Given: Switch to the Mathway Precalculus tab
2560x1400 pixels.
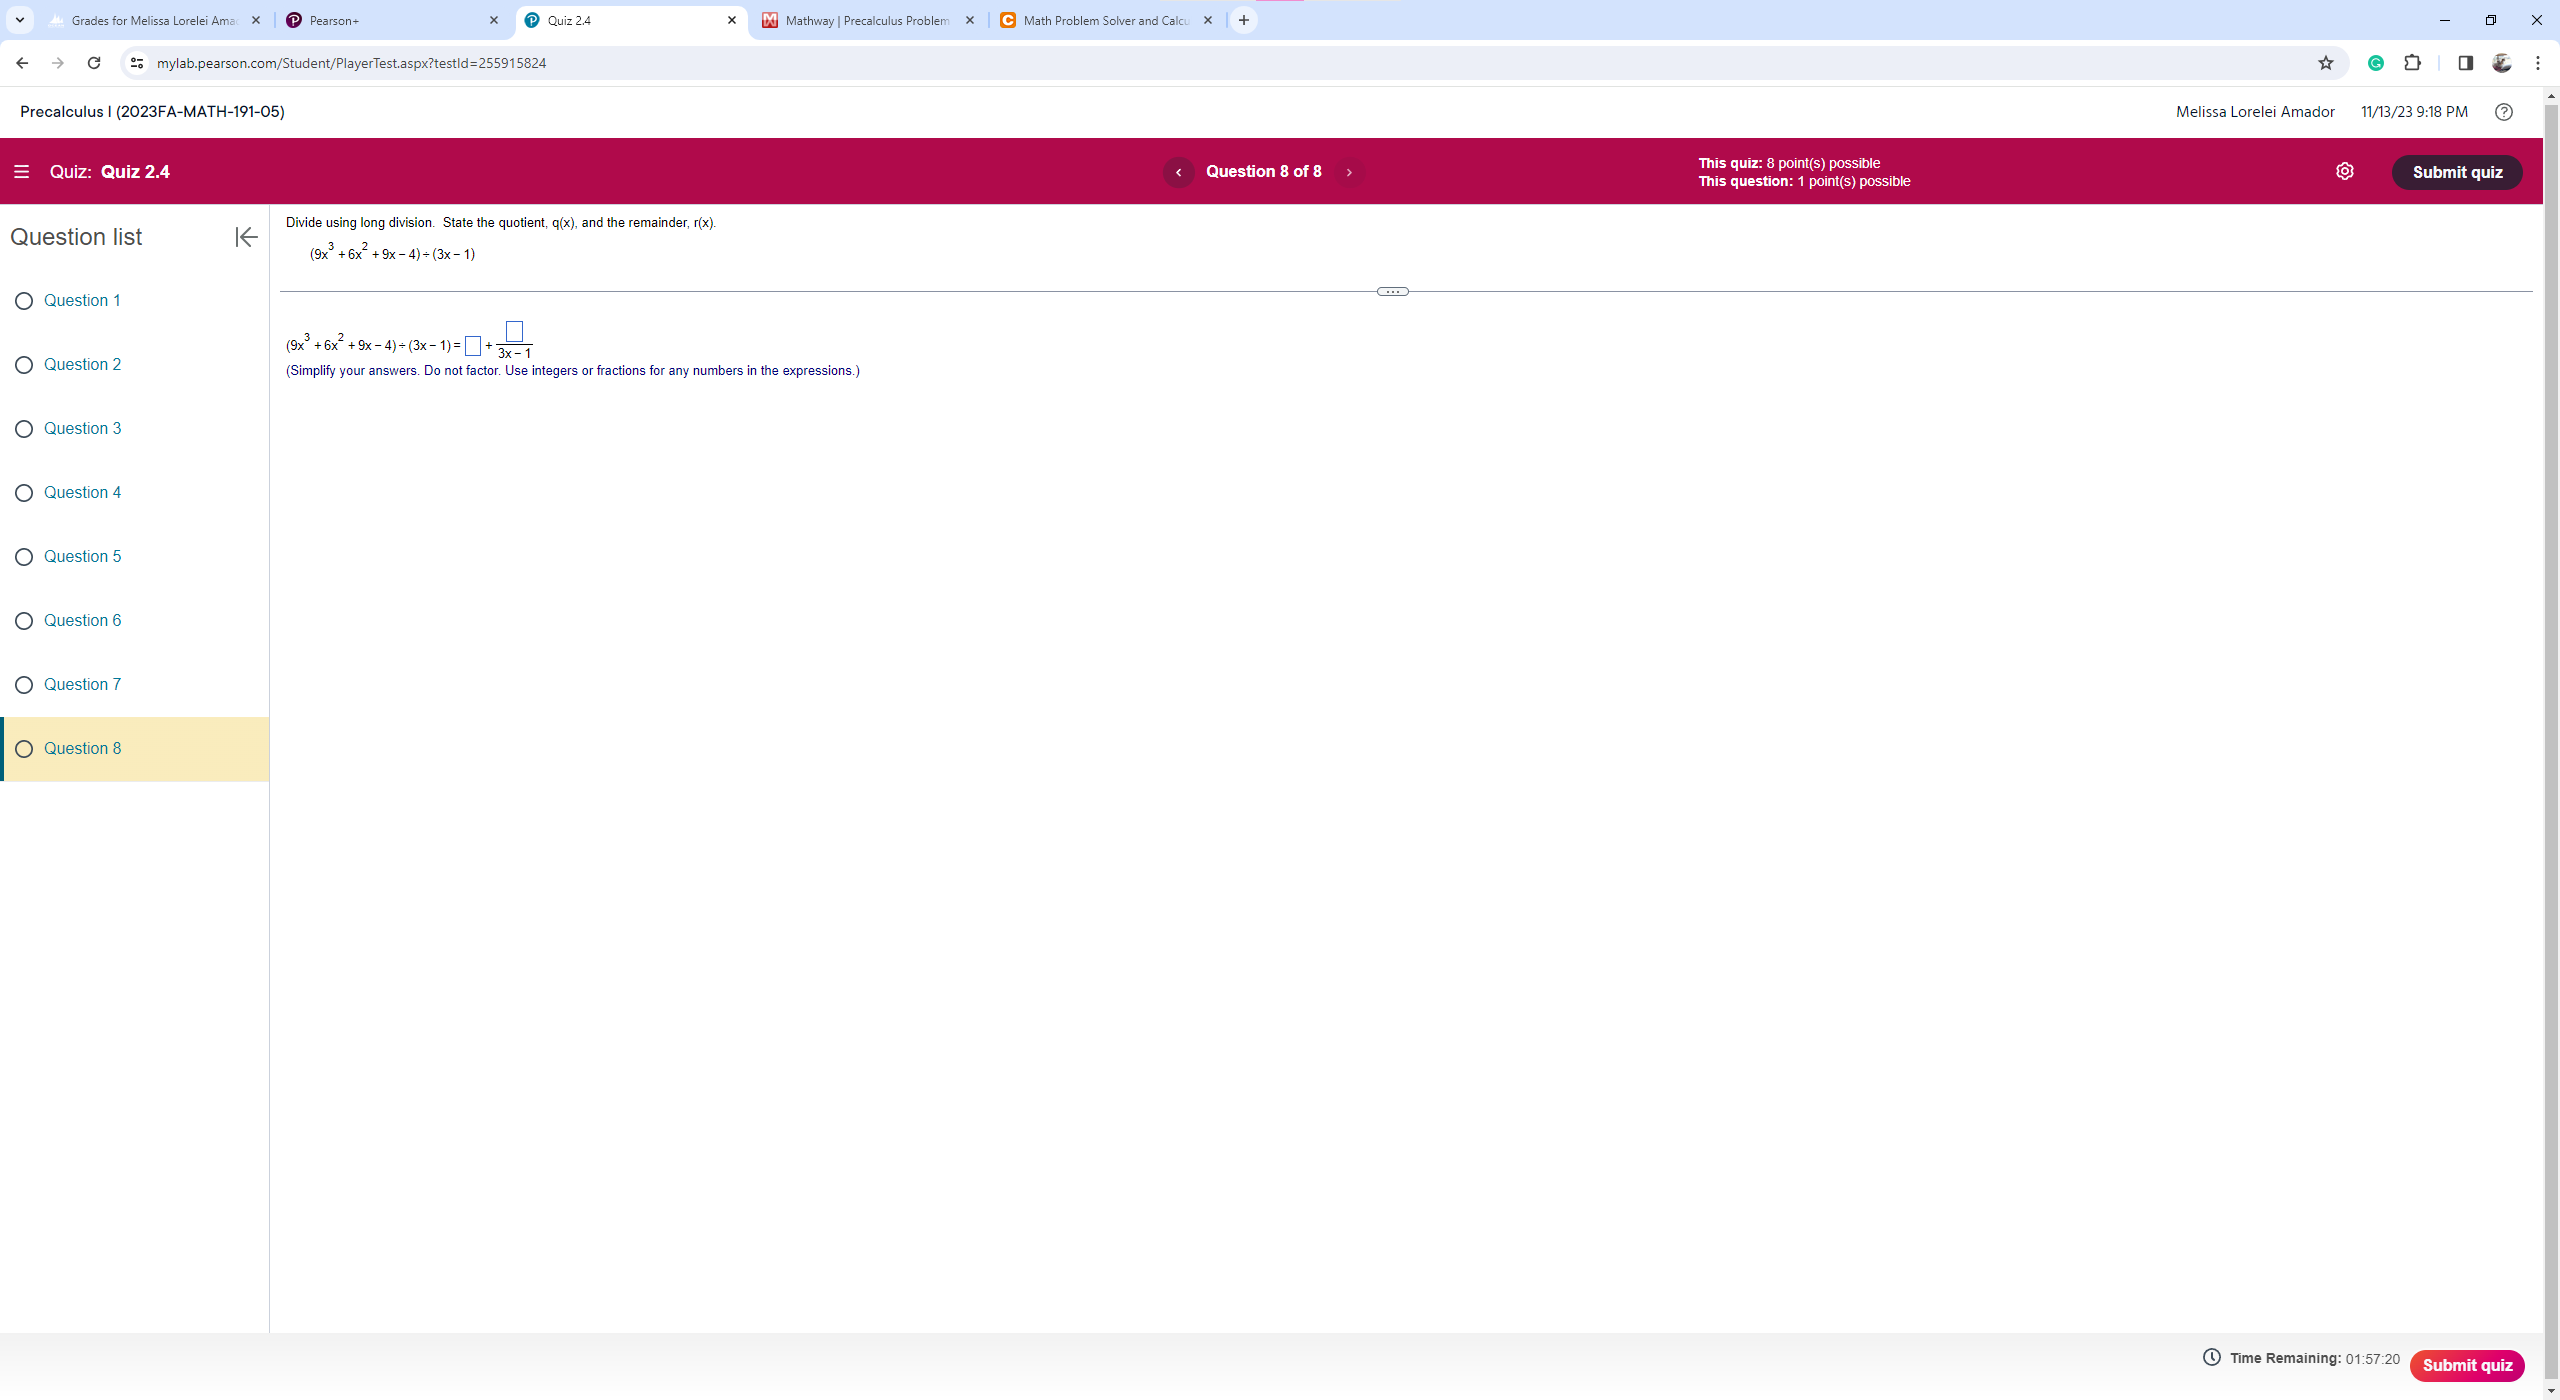Looking at the screenshot, I should [865, 20].
